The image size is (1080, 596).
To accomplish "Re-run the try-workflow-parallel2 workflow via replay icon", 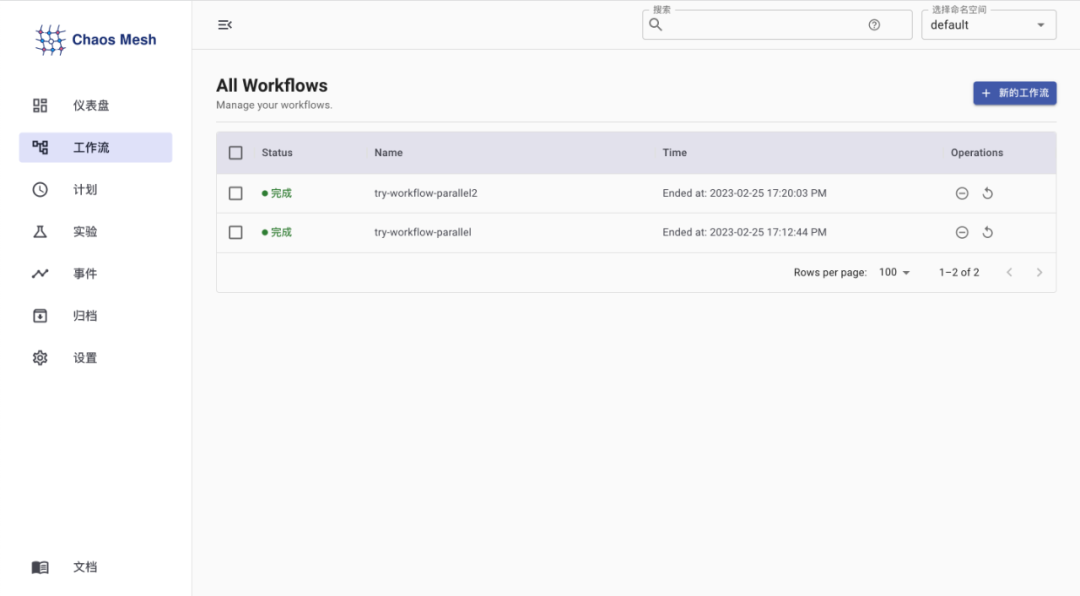I will point(988,194).
